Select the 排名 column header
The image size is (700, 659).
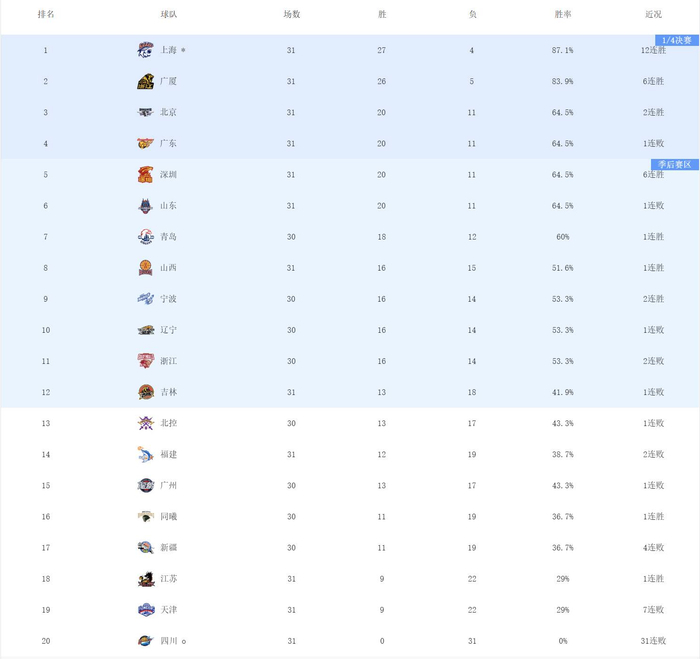[46, 15]
